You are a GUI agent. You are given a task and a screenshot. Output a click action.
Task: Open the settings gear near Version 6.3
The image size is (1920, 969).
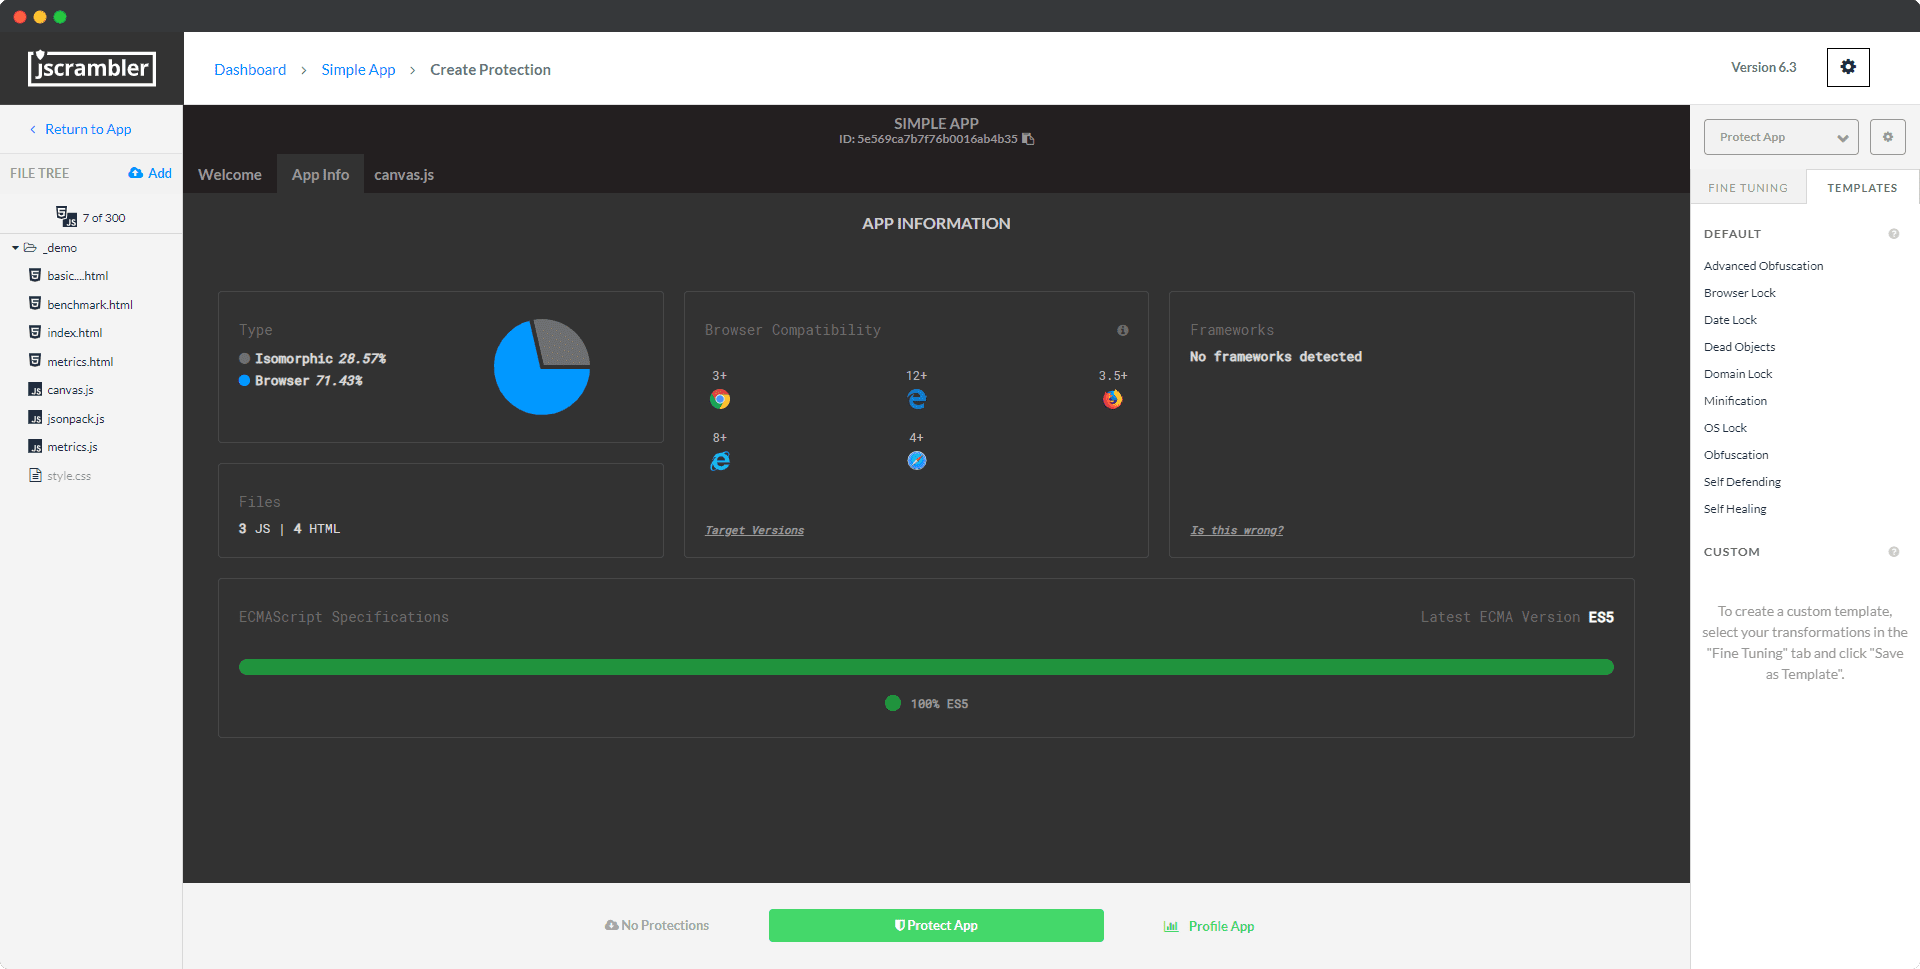(1848, 67)
